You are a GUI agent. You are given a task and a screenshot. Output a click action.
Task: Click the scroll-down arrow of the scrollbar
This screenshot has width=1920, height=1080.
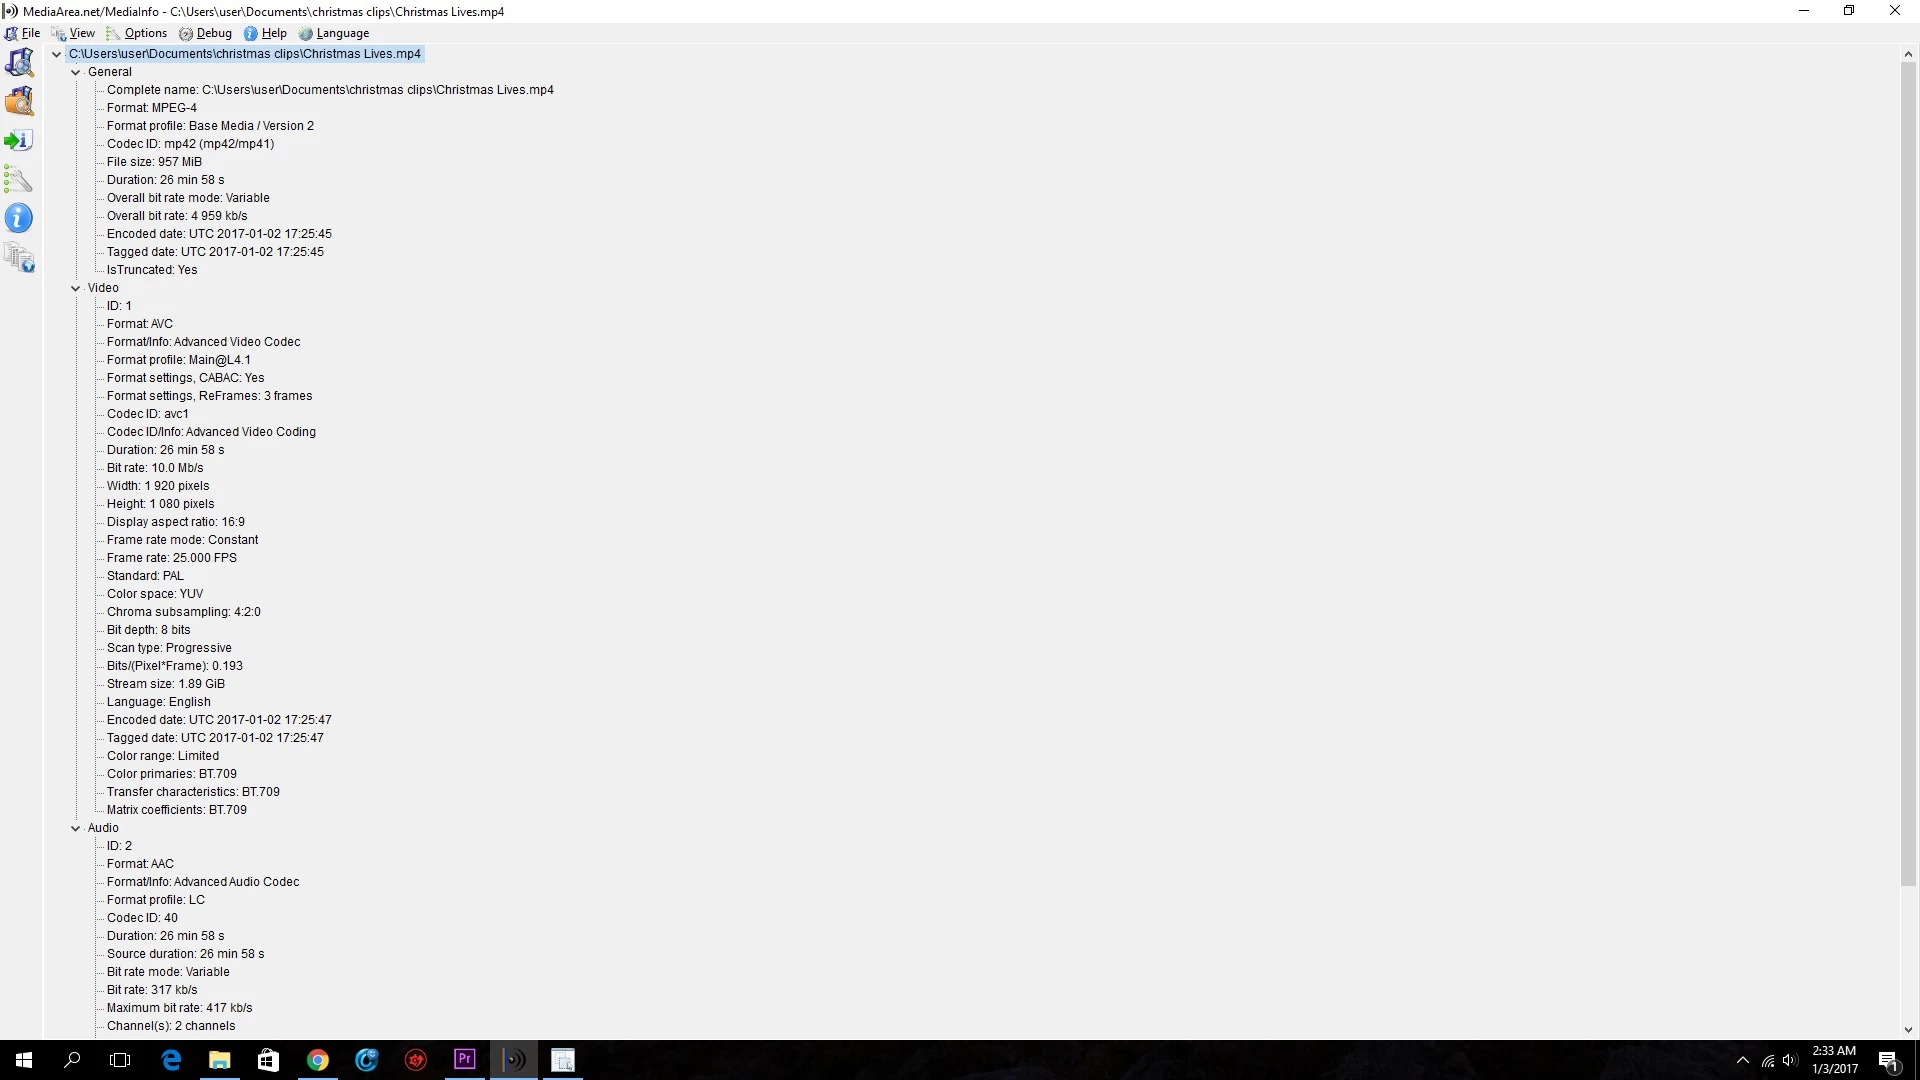[1908, 1030]
